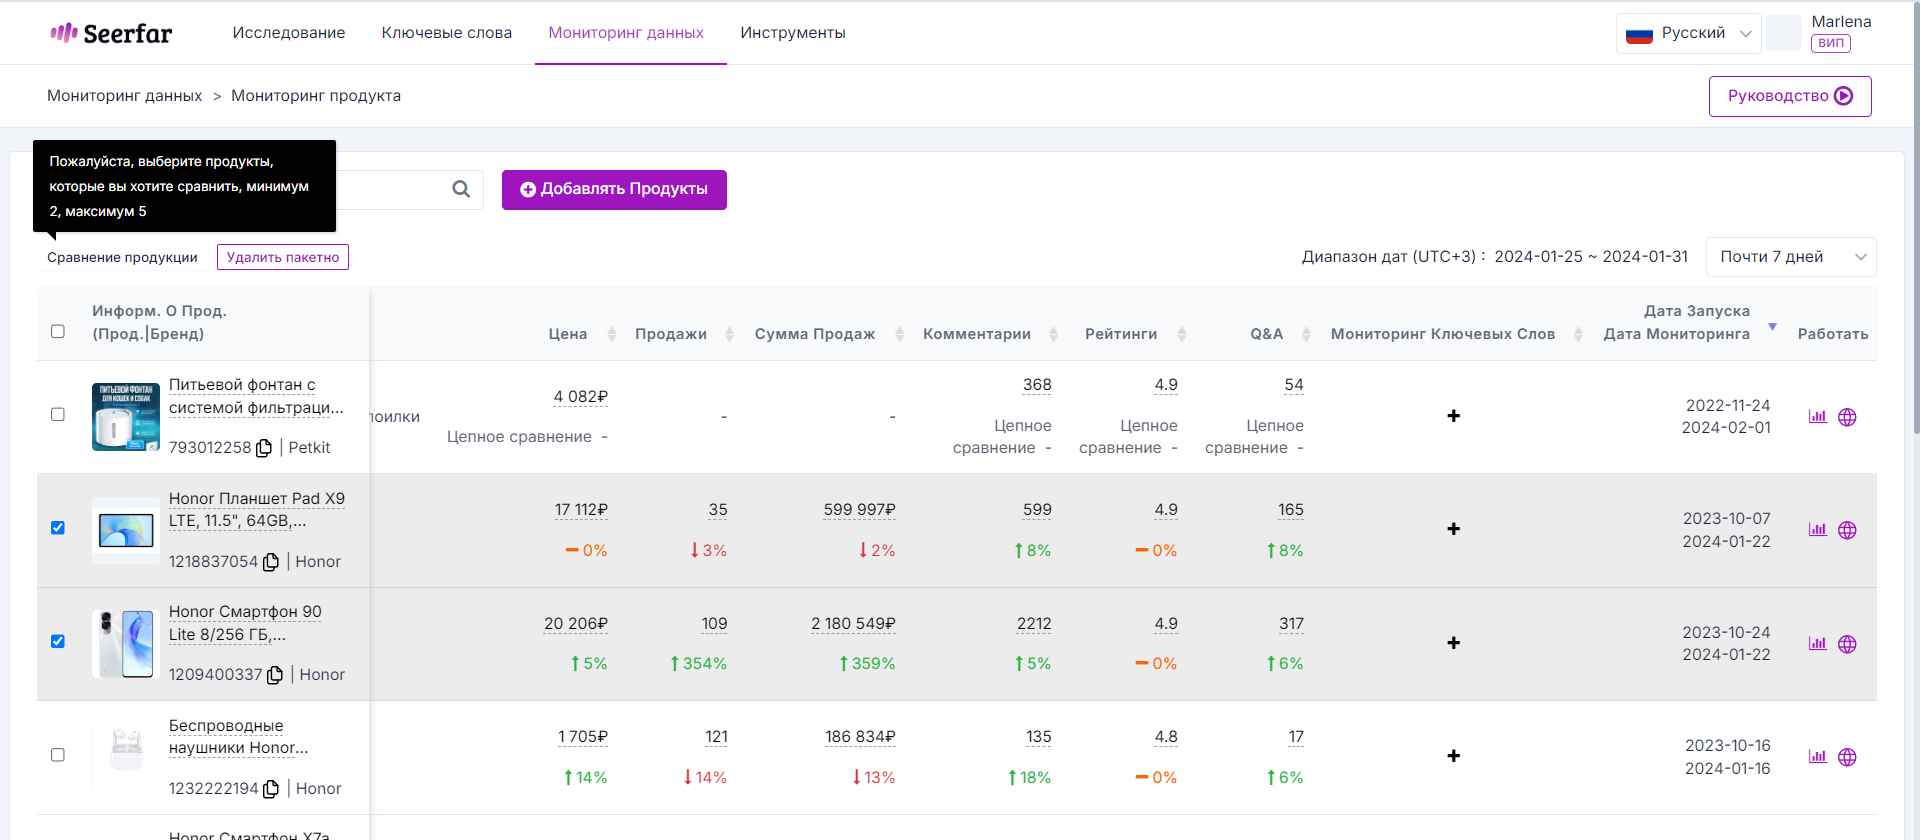Click the Удалить пакетно button
The height and width of the screenshot is (840, 1920).
click(283, 257)
